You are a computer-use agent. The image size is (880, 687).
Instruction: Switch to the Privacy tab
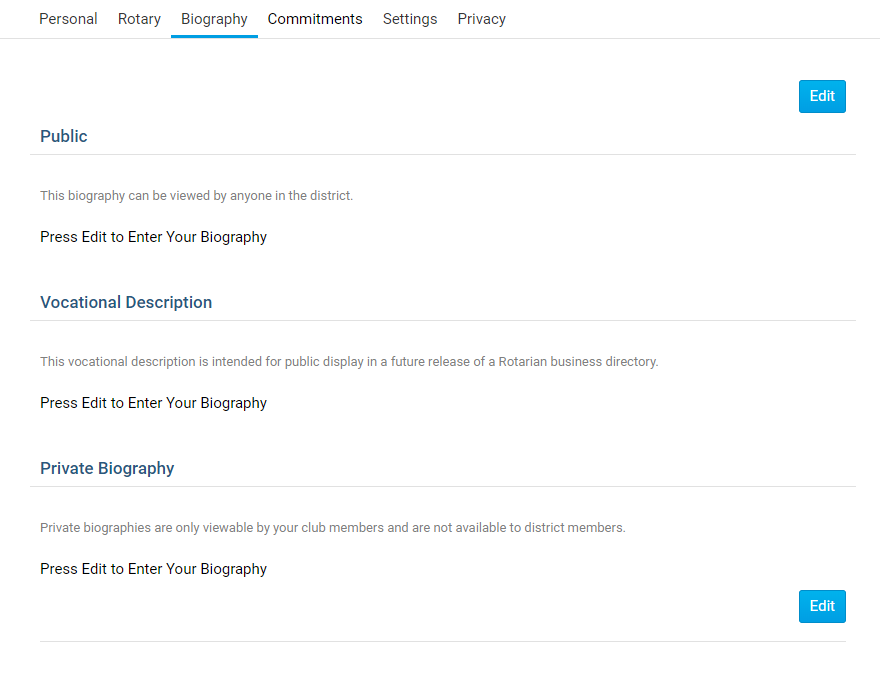tap(482, 19)
